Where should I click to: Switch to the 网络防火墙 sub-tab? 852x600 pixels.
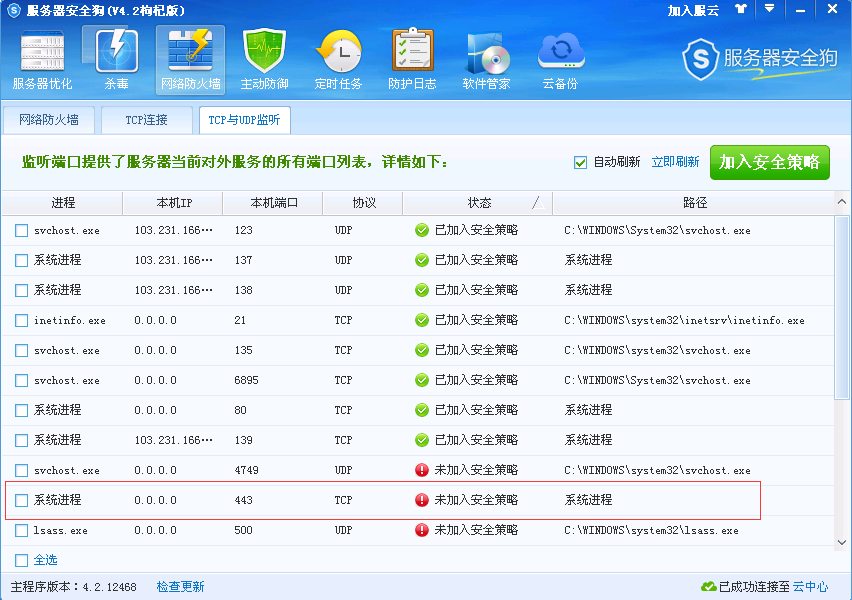49,120
